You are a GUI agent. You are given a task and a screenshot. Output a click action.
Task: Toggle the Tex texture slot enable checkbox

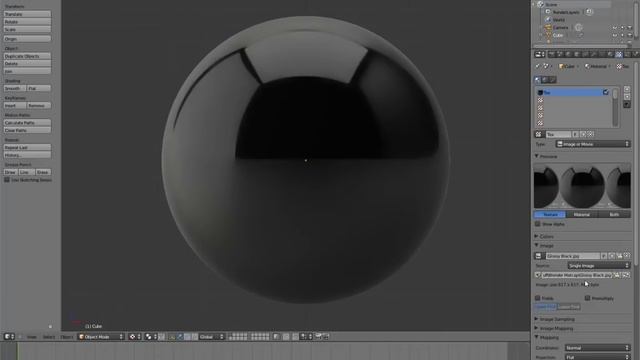click(606, 93)
